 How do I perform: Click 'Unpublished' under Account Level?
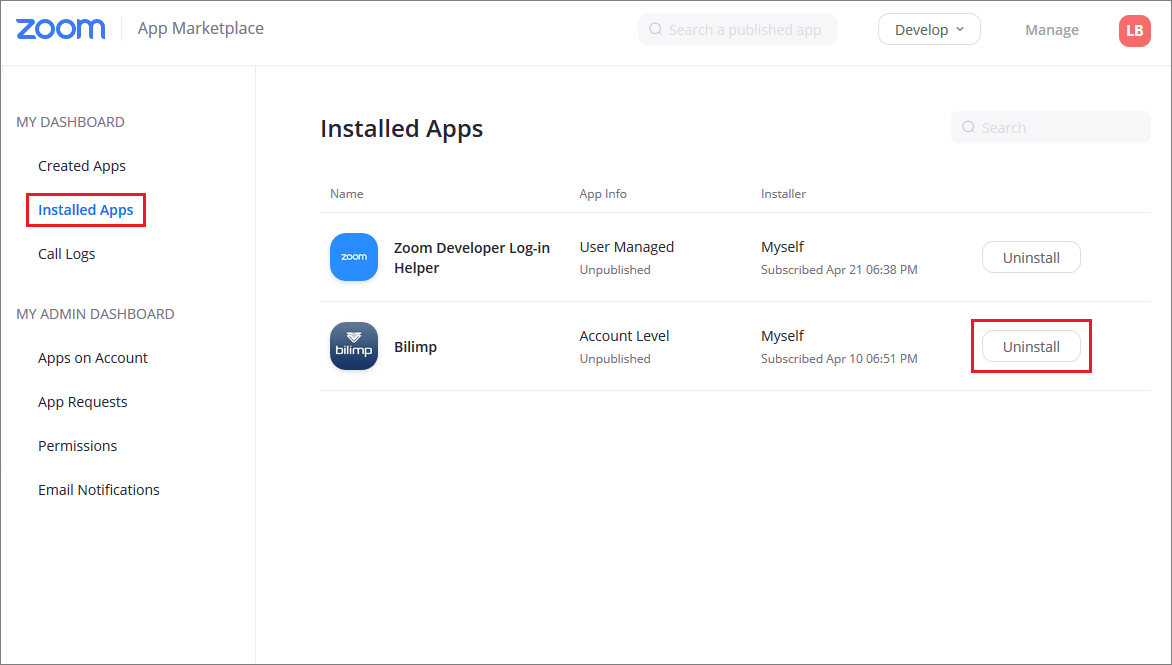pos(614,359)
